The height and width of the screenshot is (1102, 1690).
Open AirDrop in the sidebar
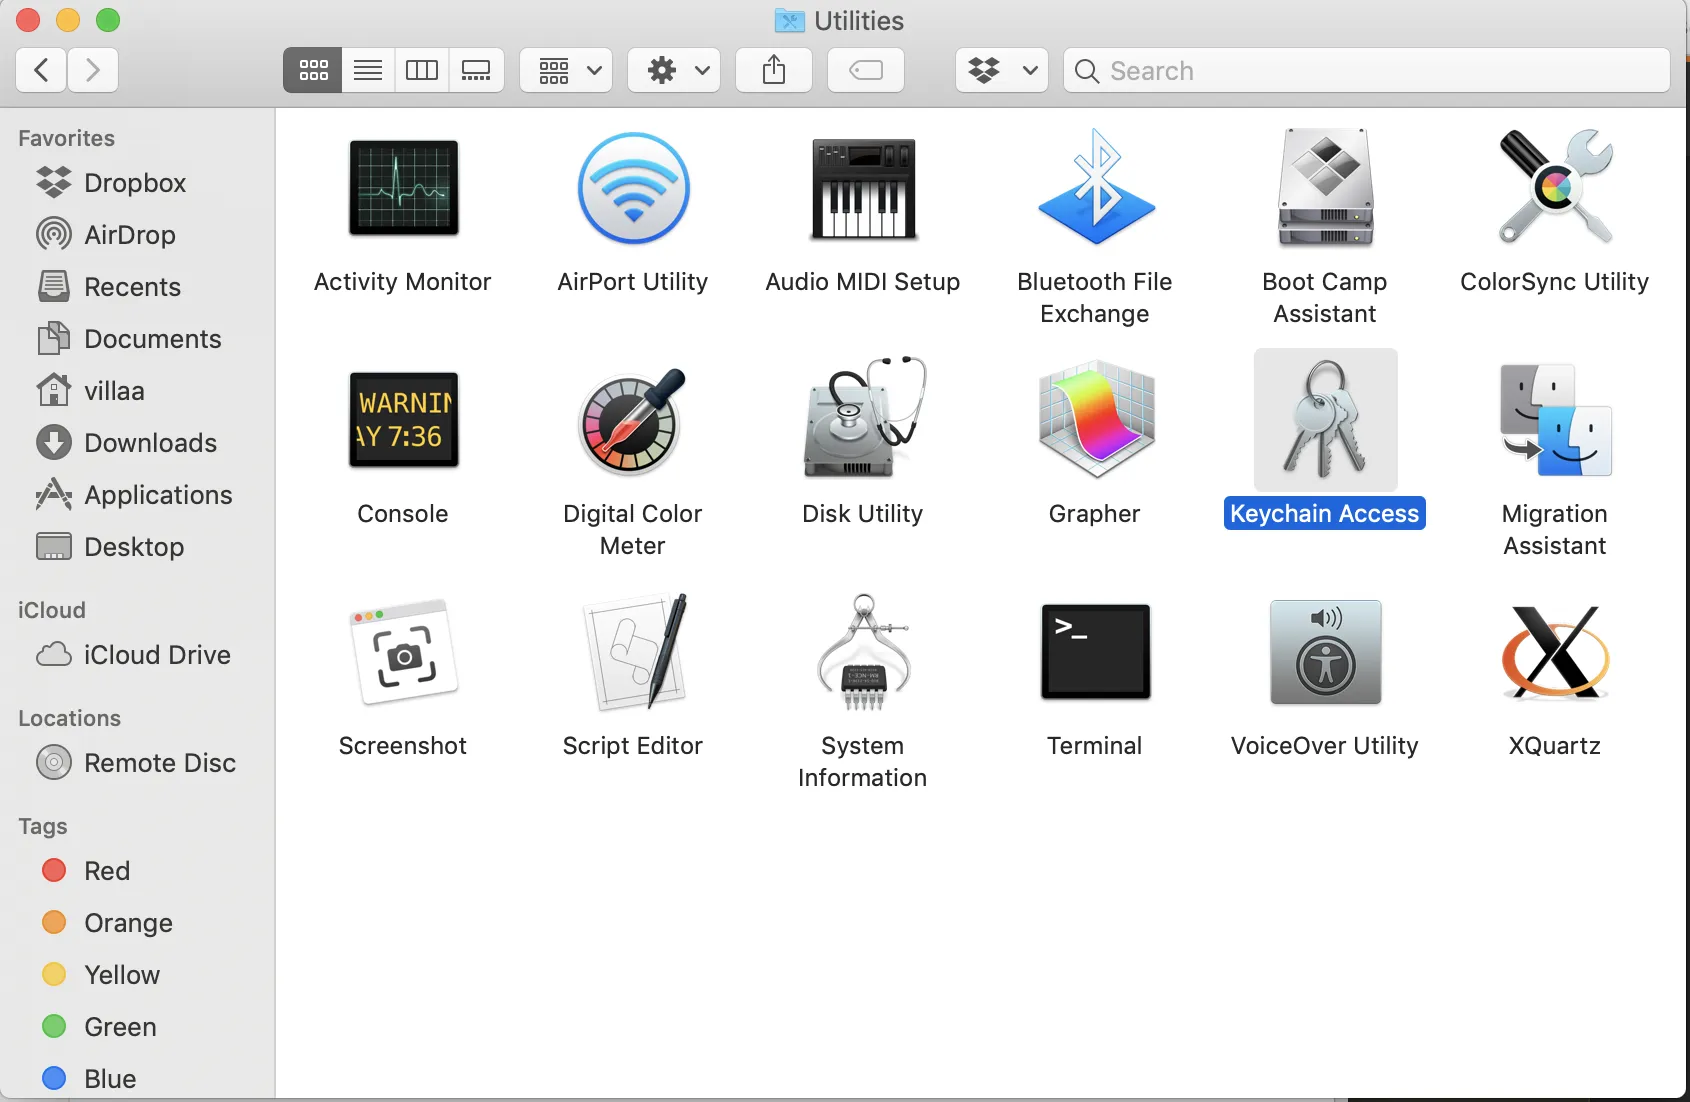pyautogui.click(x=137, y=235)
